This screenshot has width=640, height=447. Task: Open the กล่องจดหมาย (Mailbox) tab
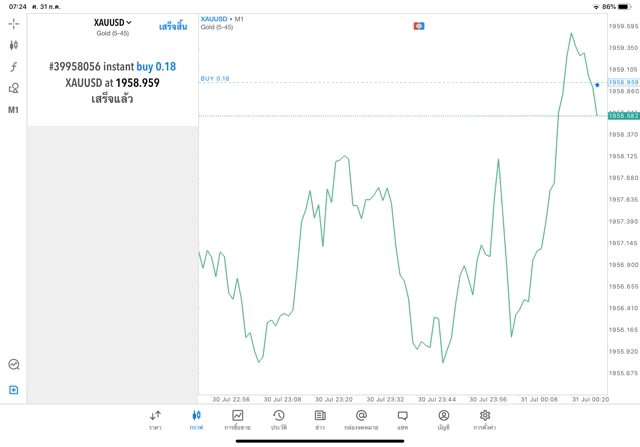[361, 420]
